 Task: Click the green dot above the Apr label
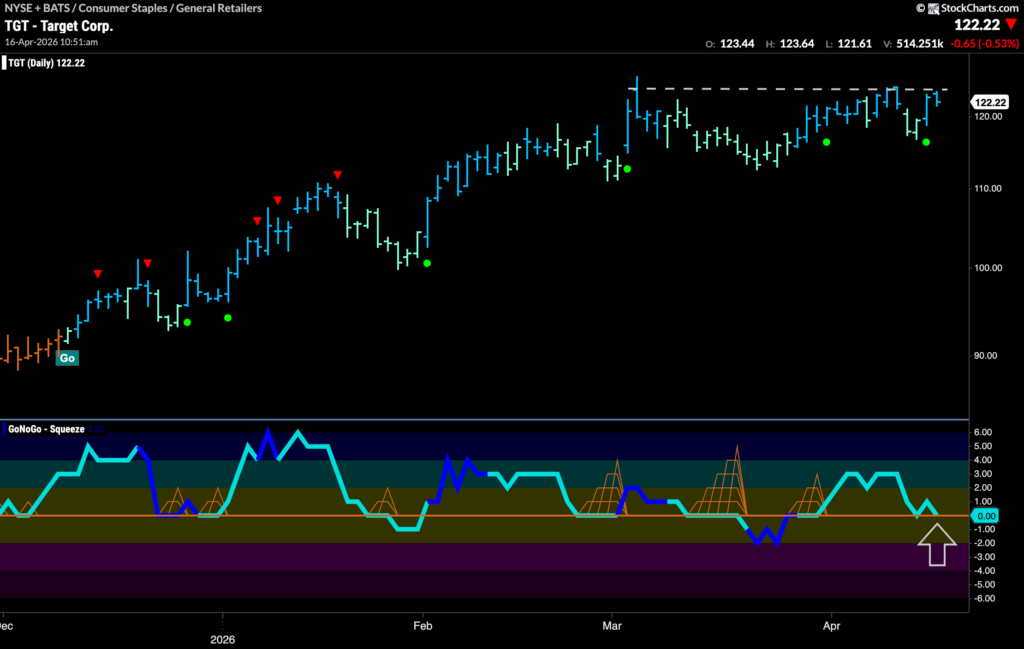point(827,142)
